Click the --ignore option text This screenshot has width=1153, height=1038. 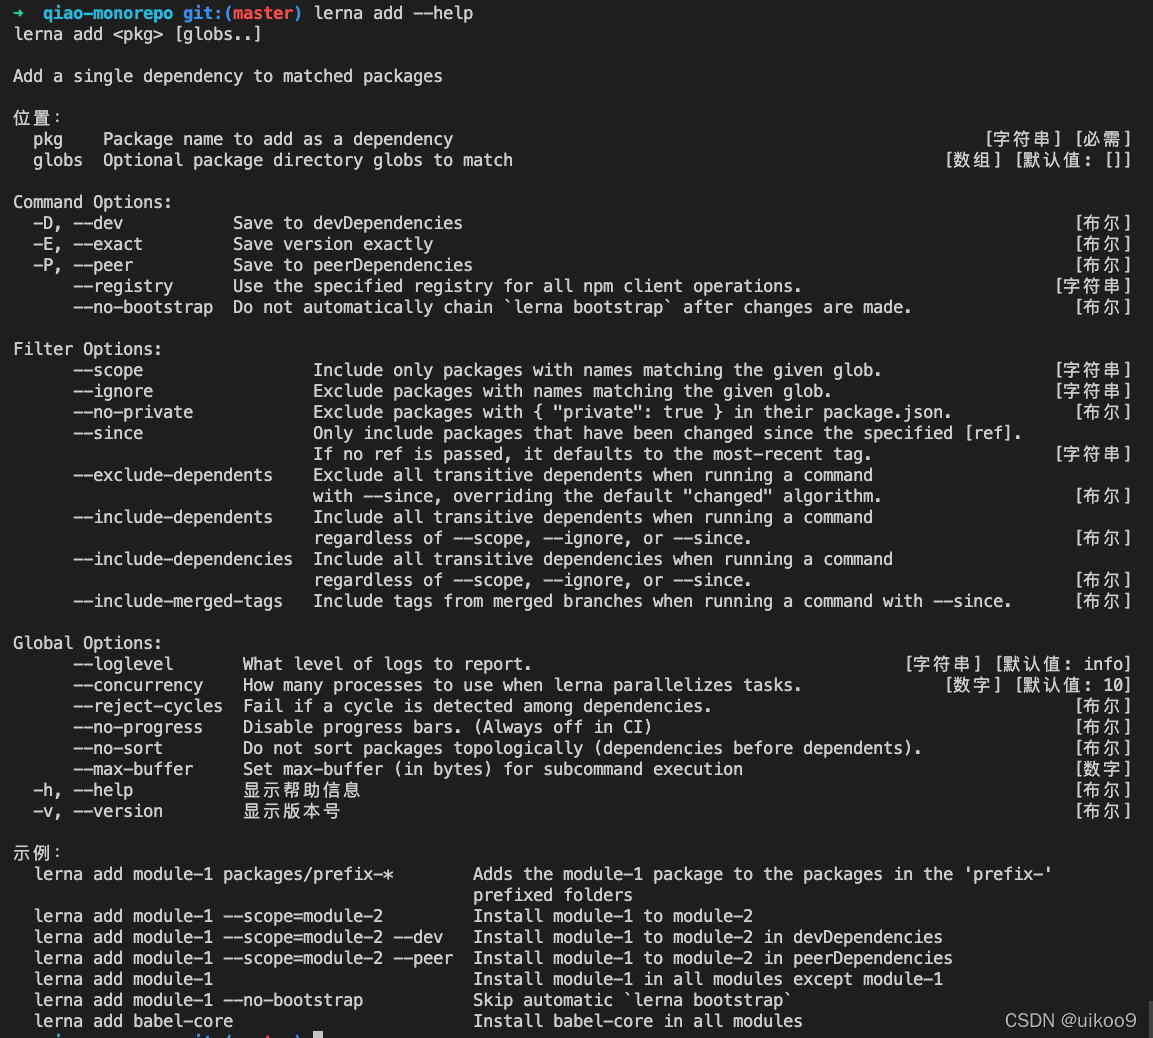pos(110,391)
